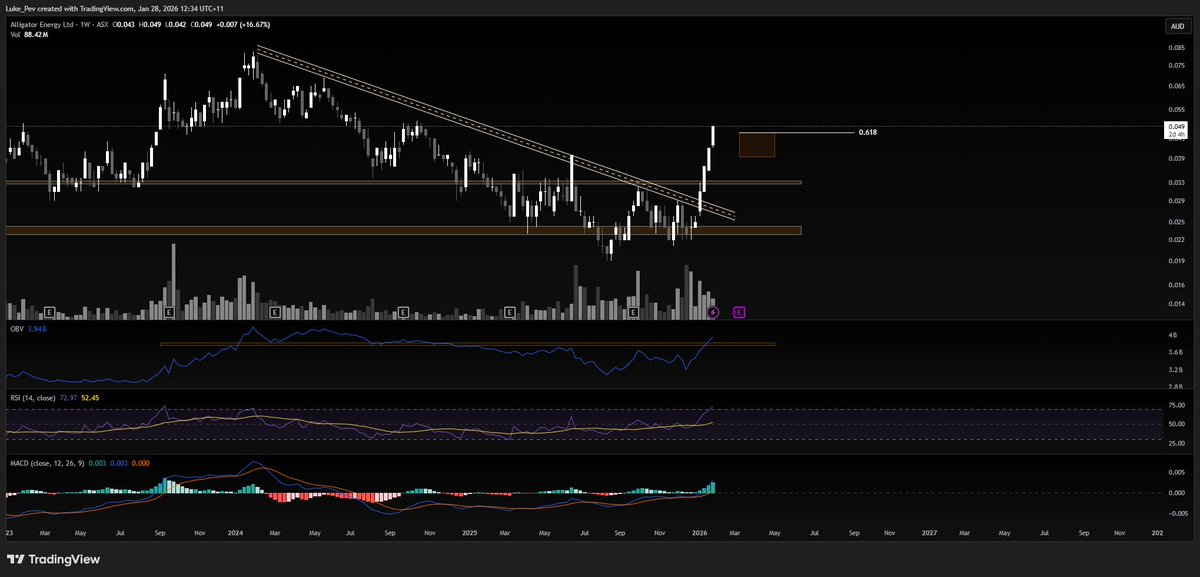Click the 2026 label on time axis

click(700, 534)
